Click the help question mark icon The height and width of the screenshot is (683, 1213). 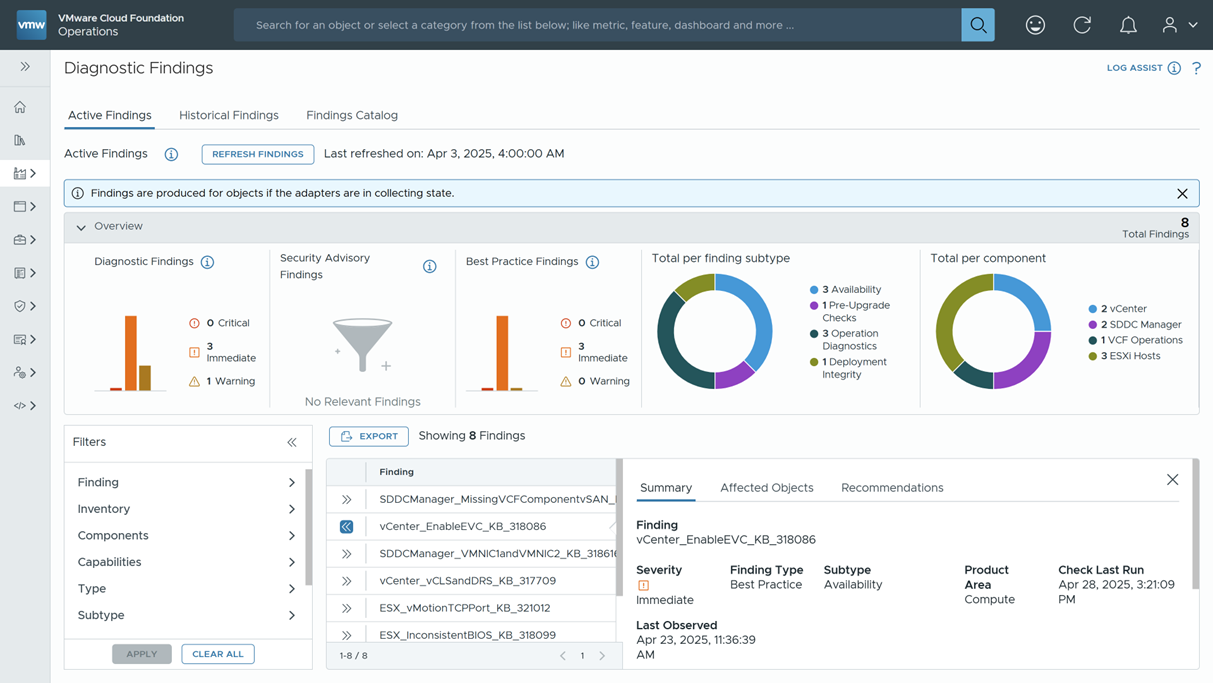(x=1196, y=68)
